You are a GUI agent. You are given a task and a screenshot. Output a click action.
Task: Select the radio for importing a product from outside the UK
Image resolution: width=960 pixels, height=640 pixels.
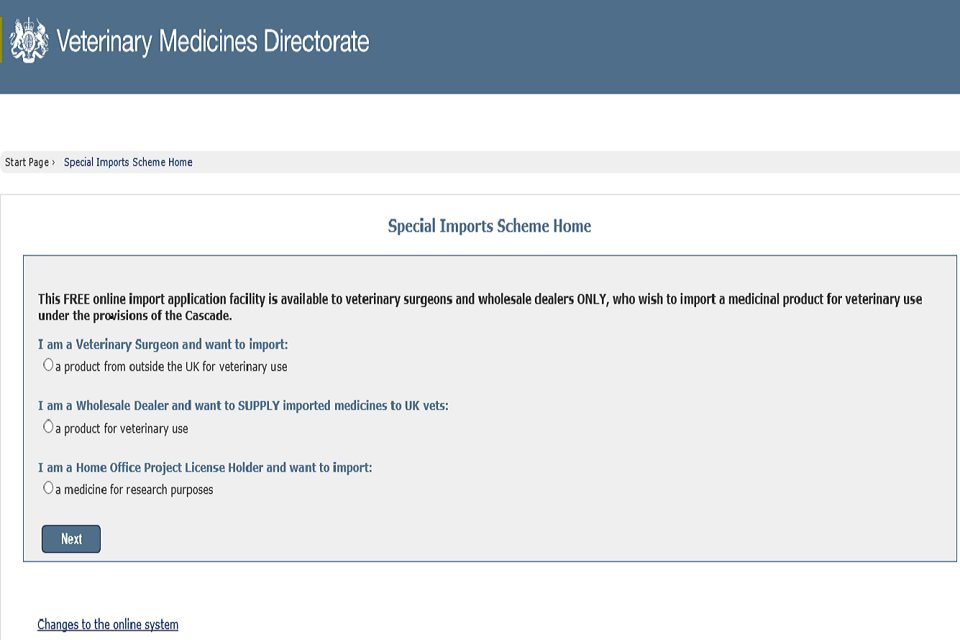(48, 365)
